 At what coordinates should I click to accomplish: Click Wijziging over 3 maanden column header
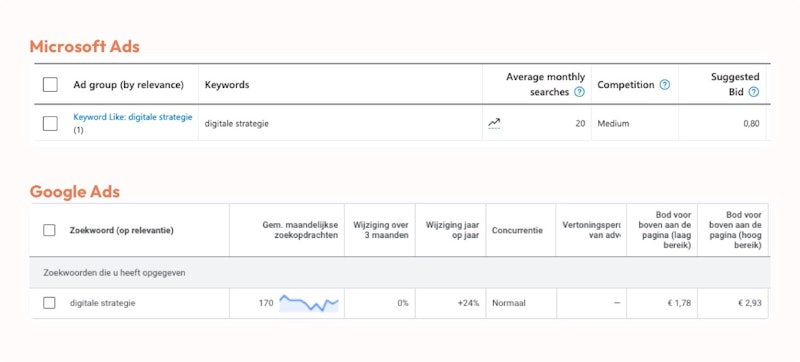381,230
